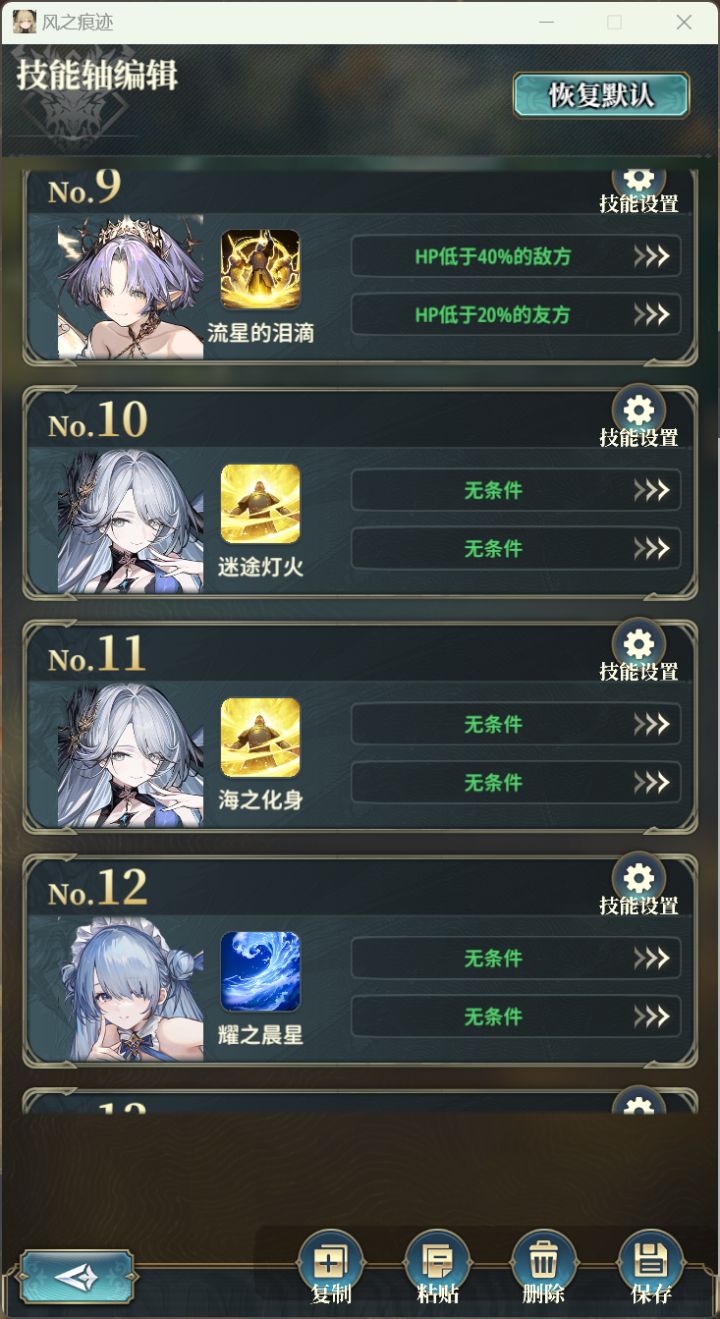Select the 海之化身 skill icon
The image size is (720, 1319).
pyautogui.click(x=260, y=737)
